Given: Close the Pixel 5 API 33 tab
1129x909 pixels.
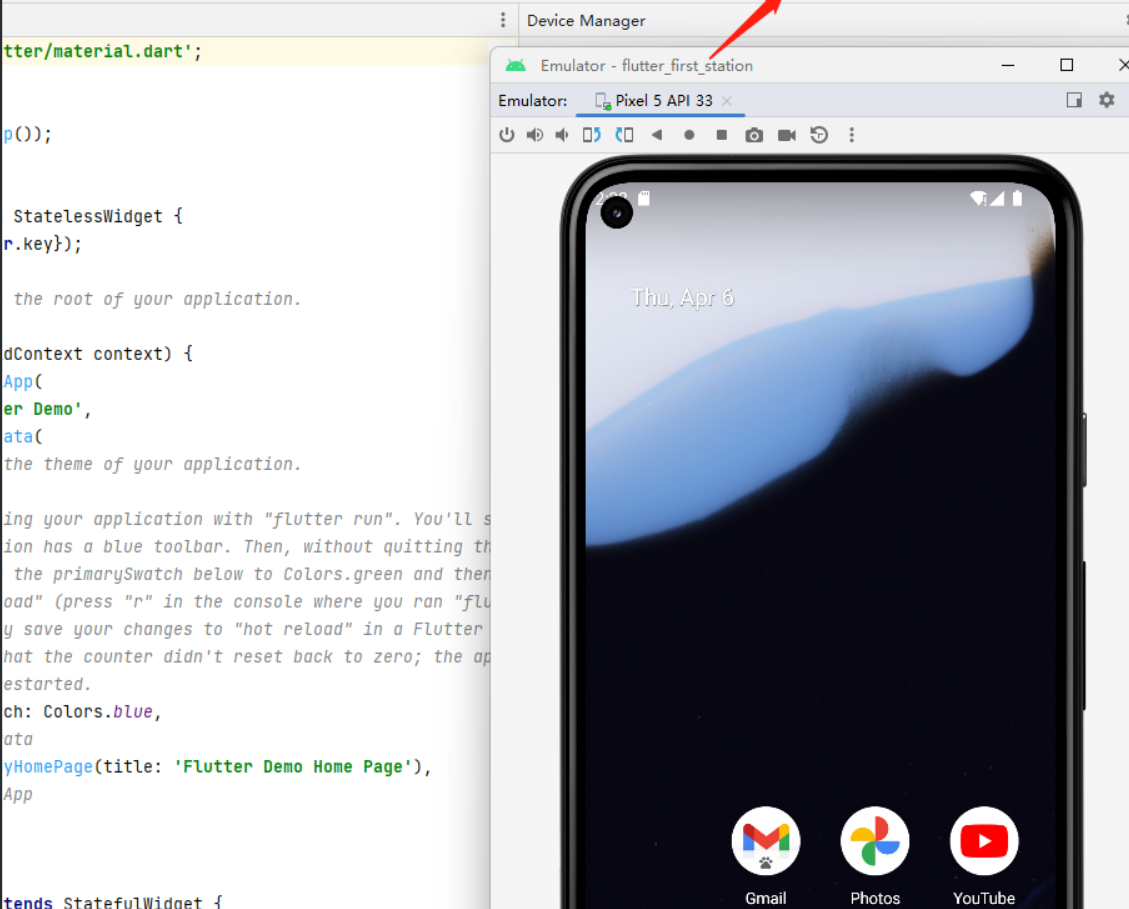Looking at the screenshot, I should pyautogui.click(x=727, y=101).
